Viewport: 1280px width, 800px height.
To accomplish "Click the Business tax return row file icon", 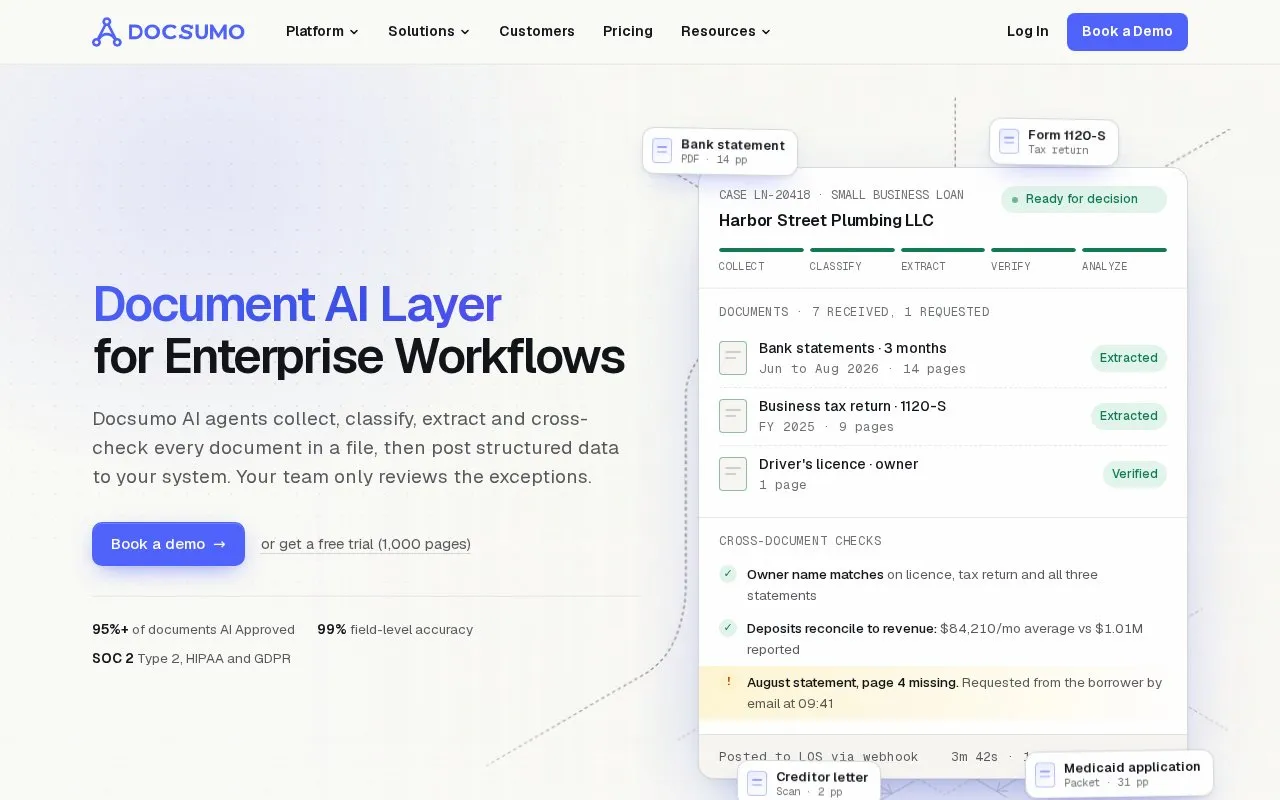I will point(733,416).
